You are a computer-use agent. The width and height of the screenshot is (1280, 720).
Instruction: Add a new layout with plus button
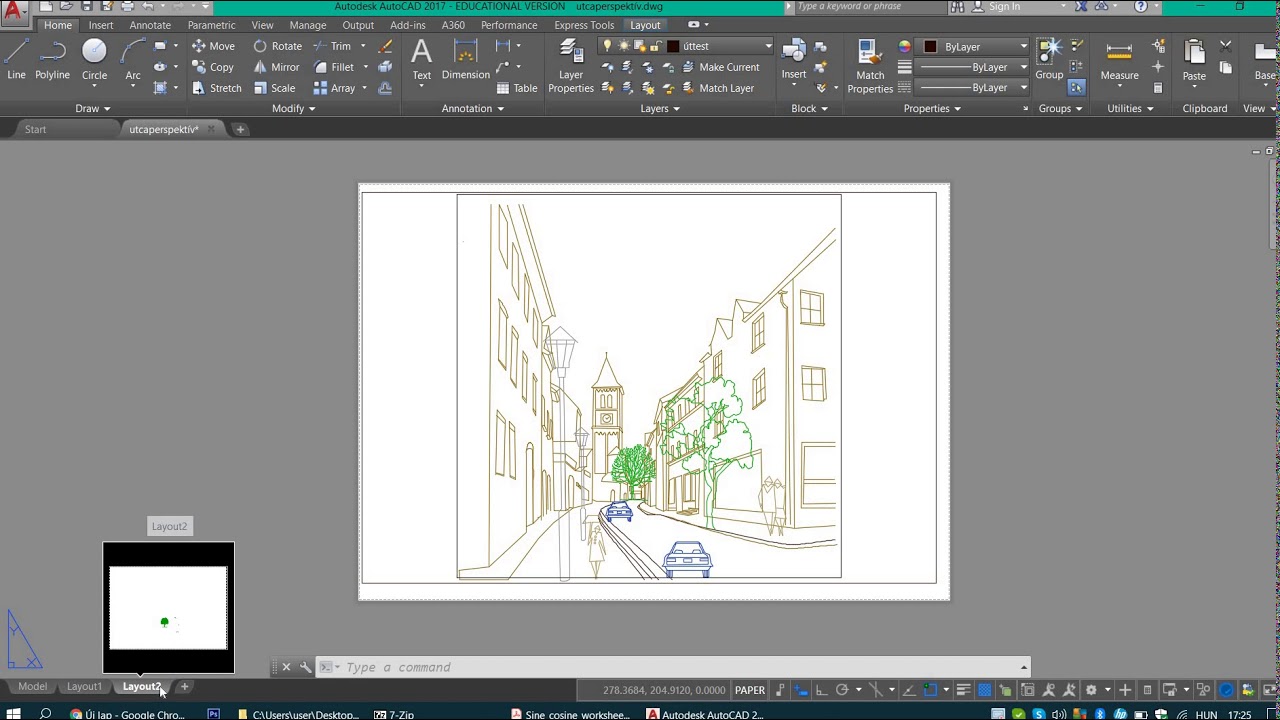184,687
